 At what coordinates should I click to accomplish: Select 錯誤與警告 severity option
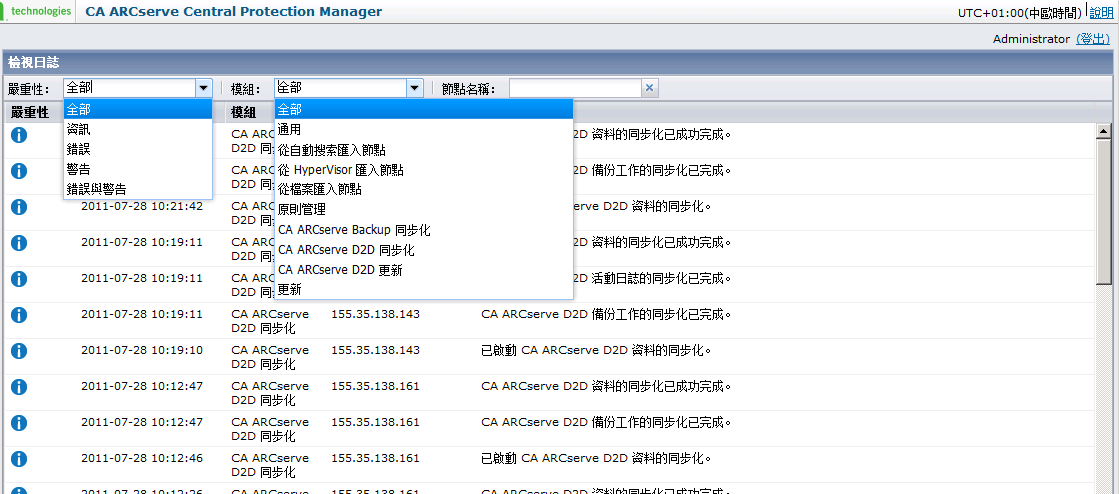[x=138, y=190]
